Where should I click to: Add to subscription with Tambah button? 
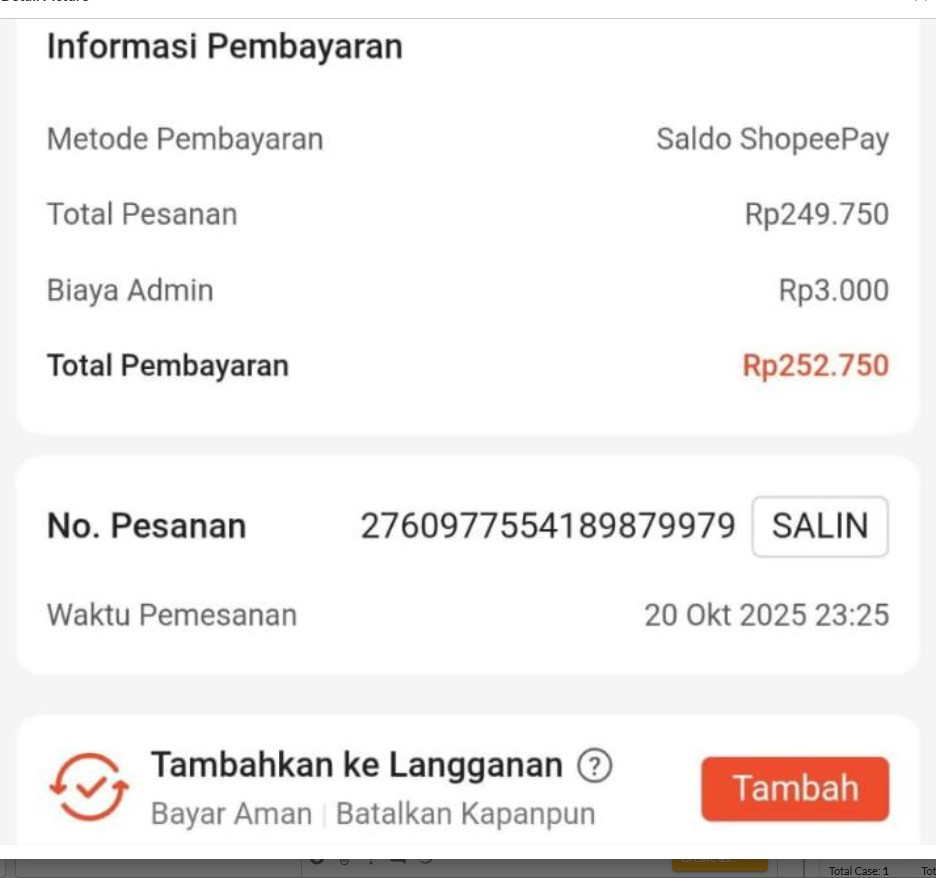[795, 788]
